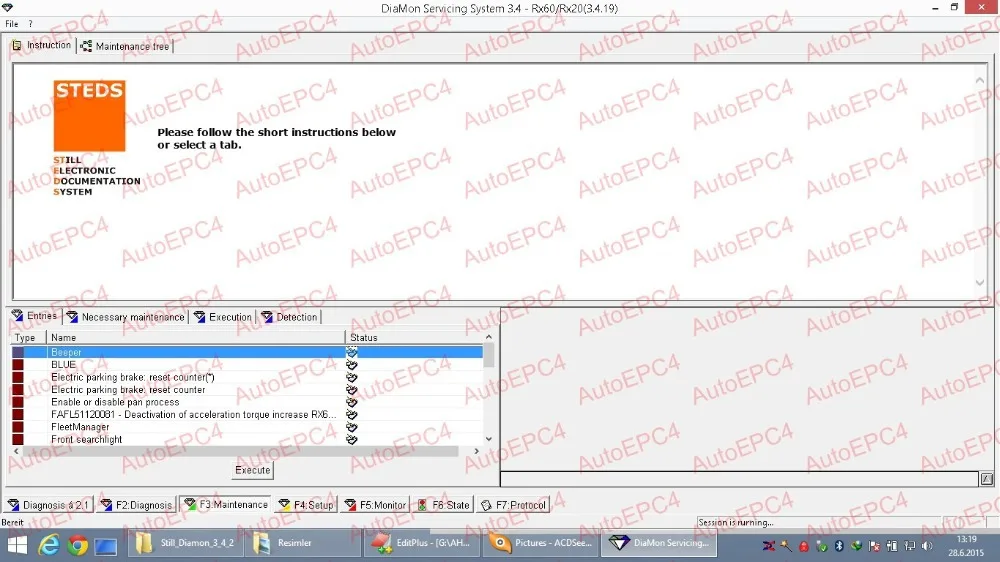Switch to the Instruction tab
1000x562 pixels.
click(42, 45)
